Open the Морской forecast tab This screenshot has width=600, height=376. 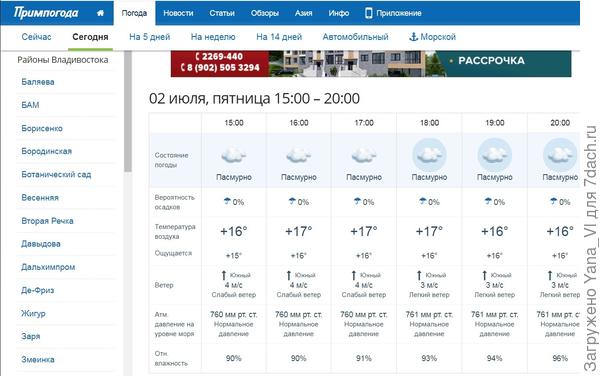[438, 37]
